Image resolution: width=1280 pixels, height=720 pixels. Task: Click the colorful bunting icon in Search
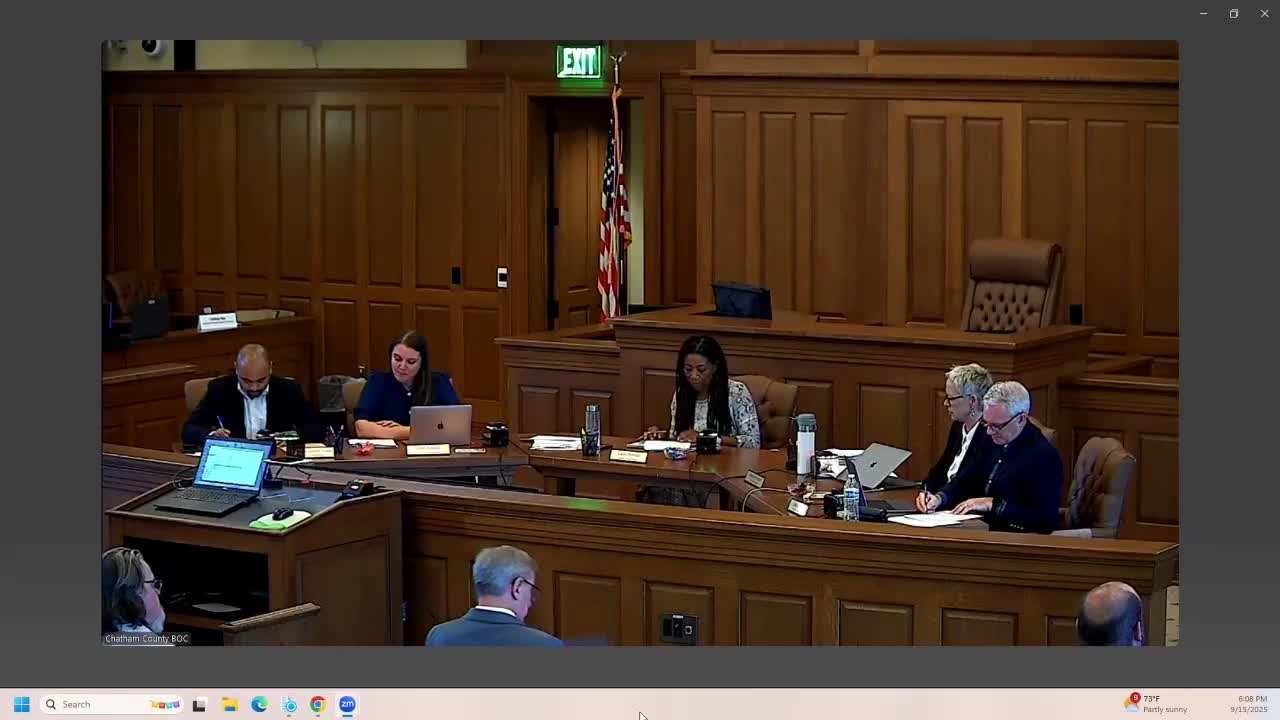[x=164, y=704]
